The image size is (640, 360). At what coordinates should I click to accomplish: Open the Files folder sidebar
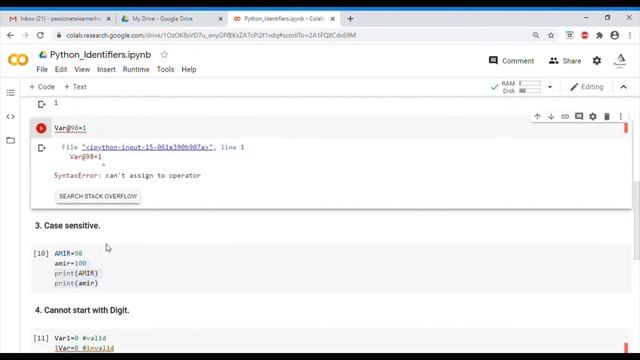(x=11, y=140)
